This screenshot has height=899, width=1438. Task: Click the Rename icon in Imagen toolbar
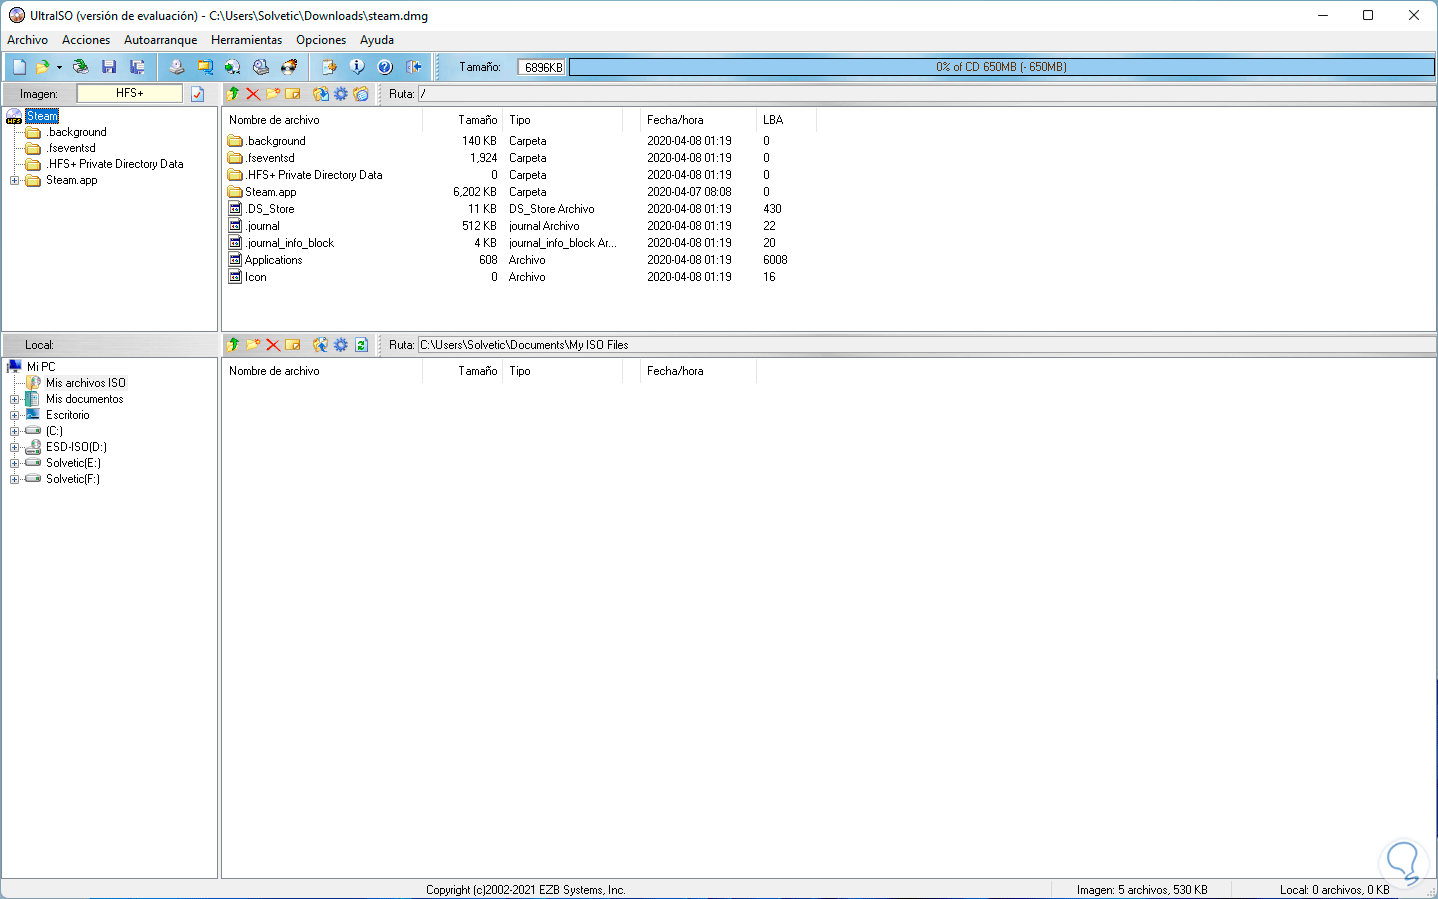[x=293, y=94]
